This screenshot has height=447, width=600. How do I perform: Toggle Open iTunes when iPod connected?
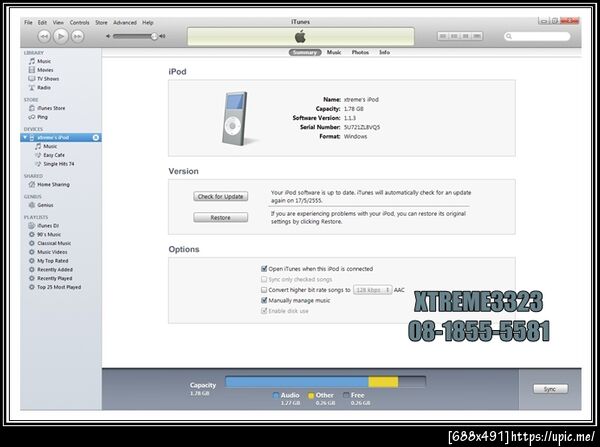264,269
